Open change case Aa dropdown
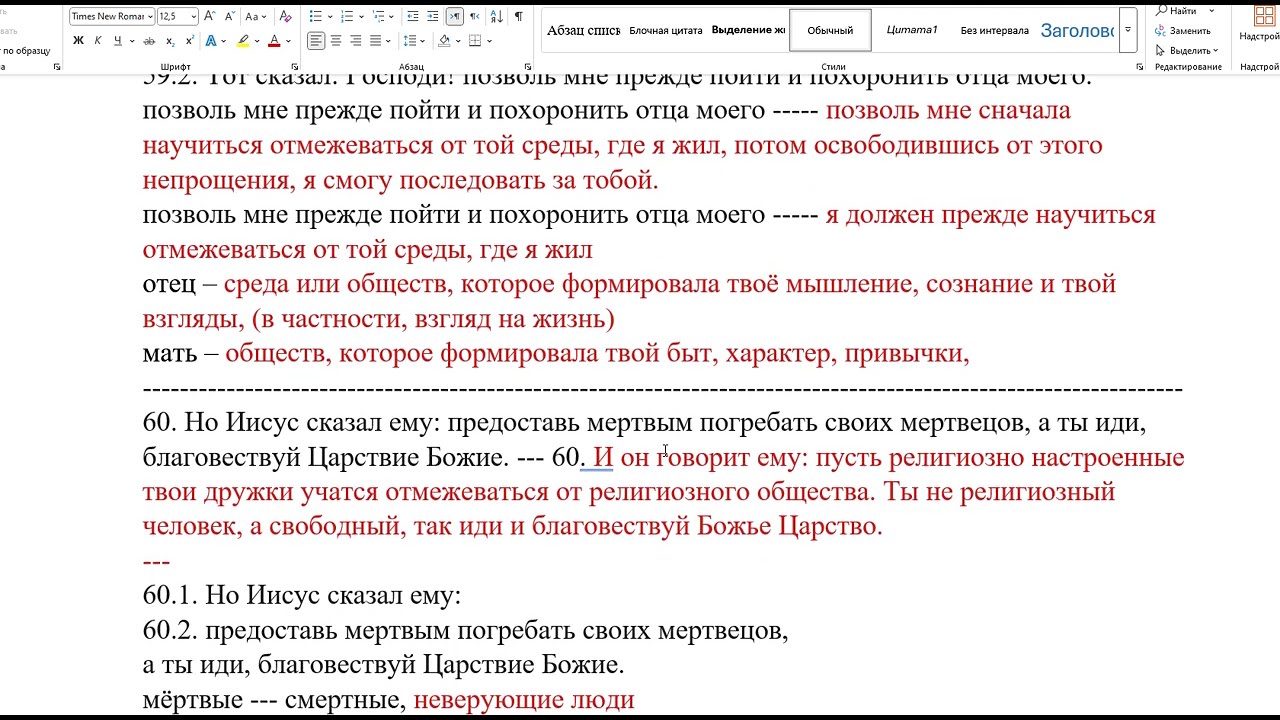Viewport: 1280px width, 720px height. click(x=256, y=17)
